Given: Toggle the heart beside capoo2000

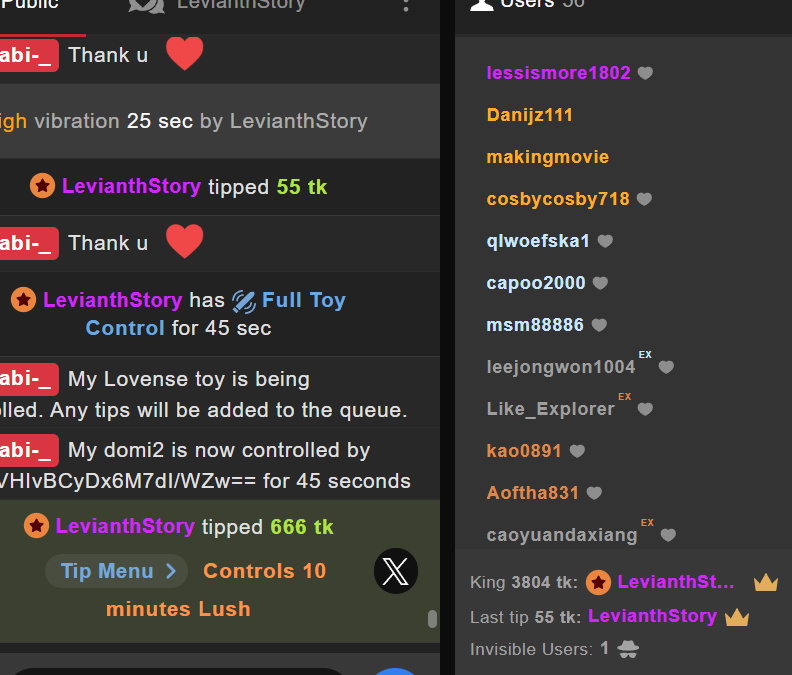Looking at the screenshot, I should (x=600, y=283).
